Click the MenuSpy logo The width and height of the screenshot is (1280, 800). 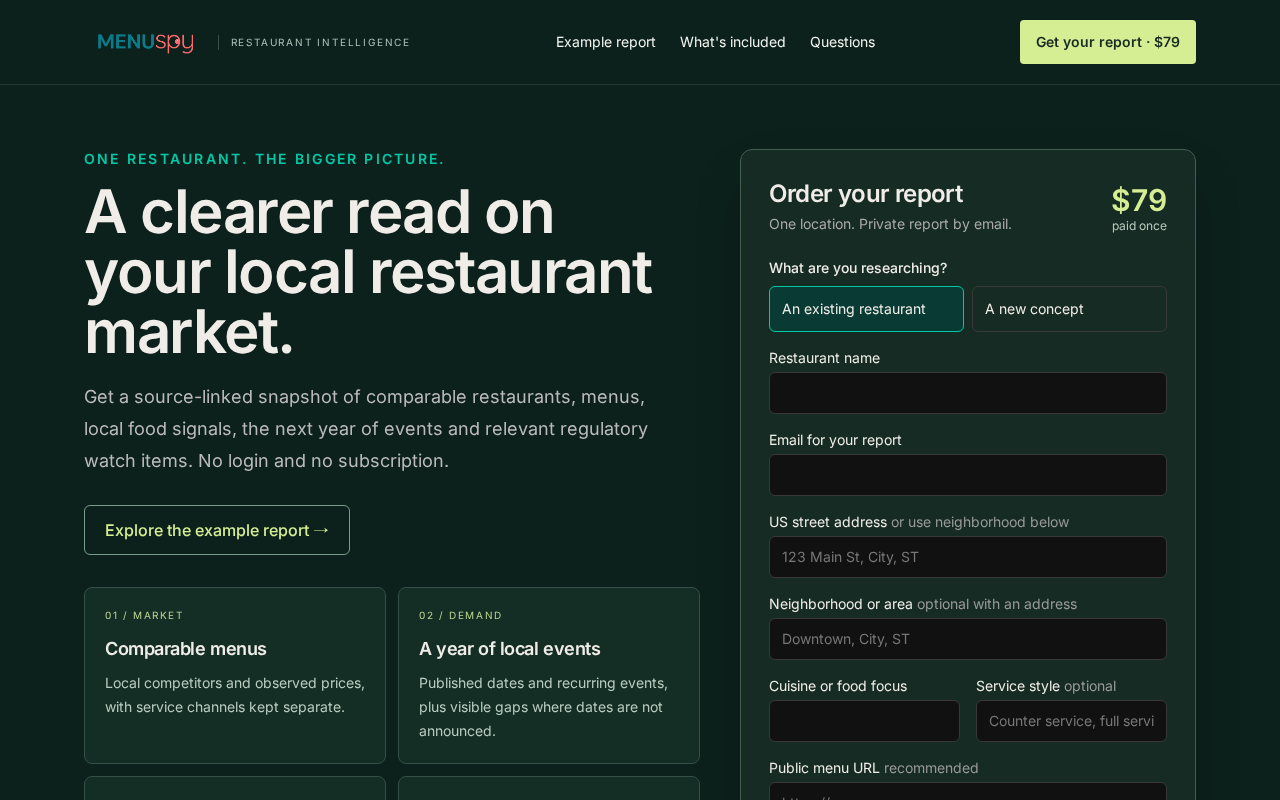tap(146, 42)
